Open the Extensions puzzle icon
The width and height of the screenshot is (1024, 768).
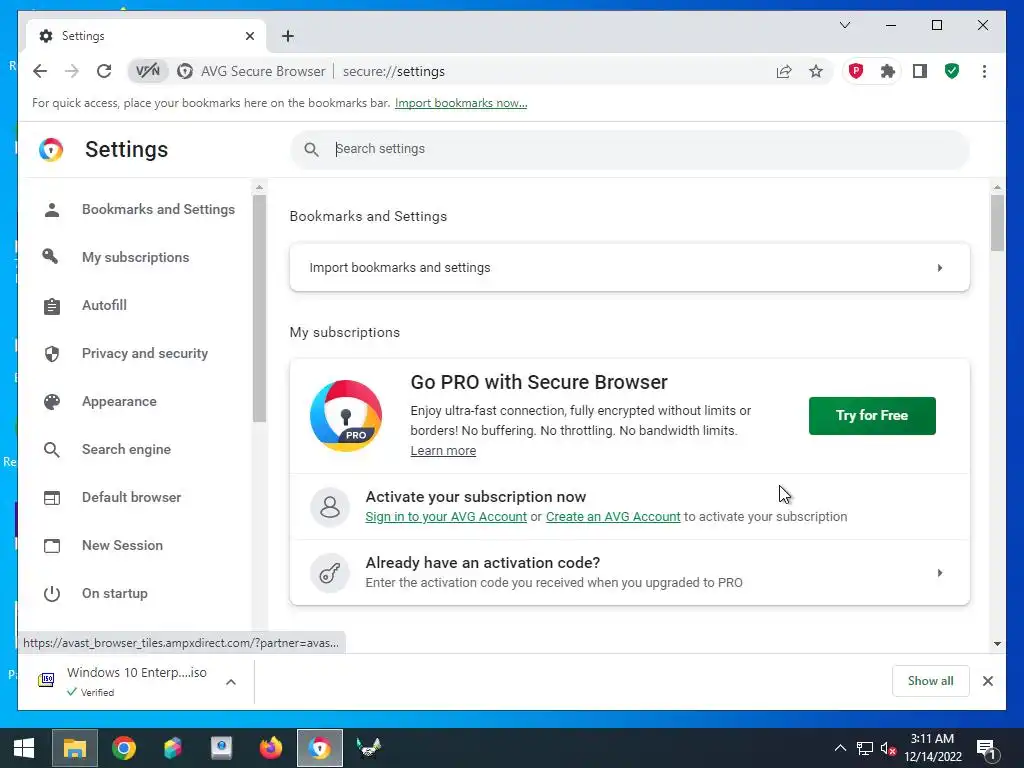pos(888,71)
